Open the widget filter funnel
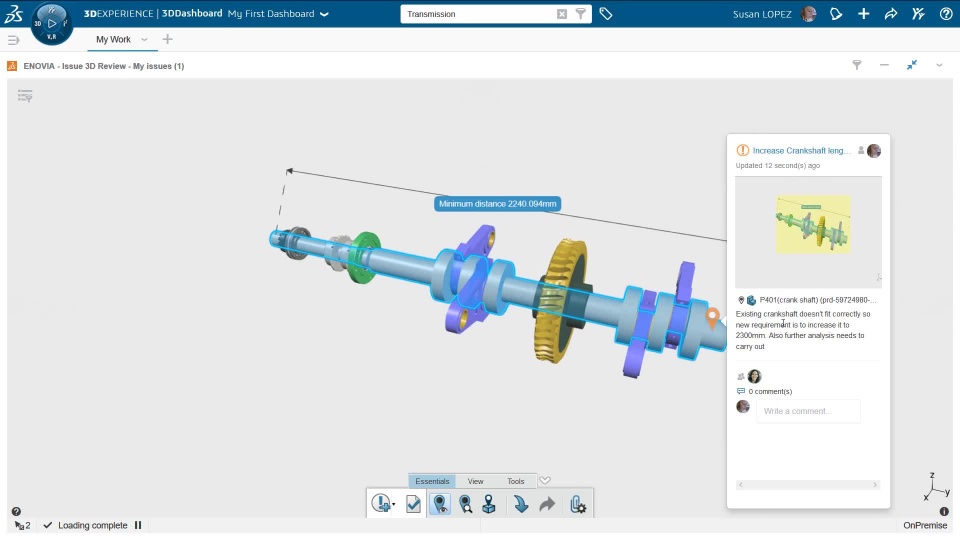Image resolution: width=960 pixels, height=540 pixels. click(x=857, y=65)
